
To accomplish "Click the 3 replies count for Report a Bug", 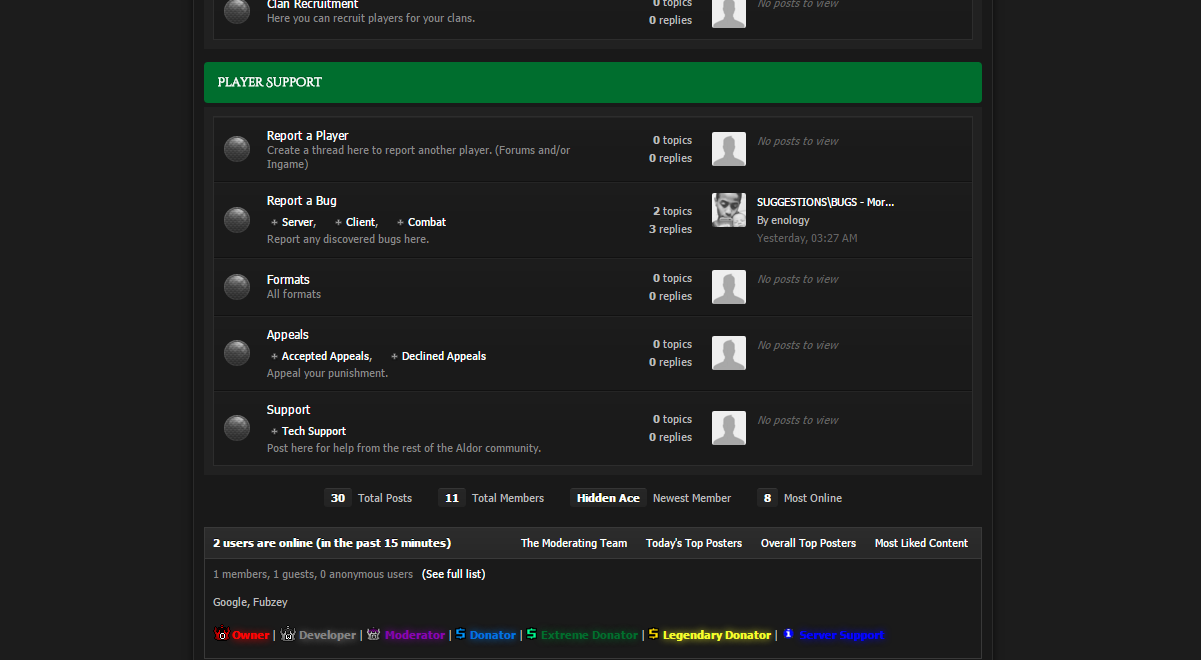I will pos(670,229).
